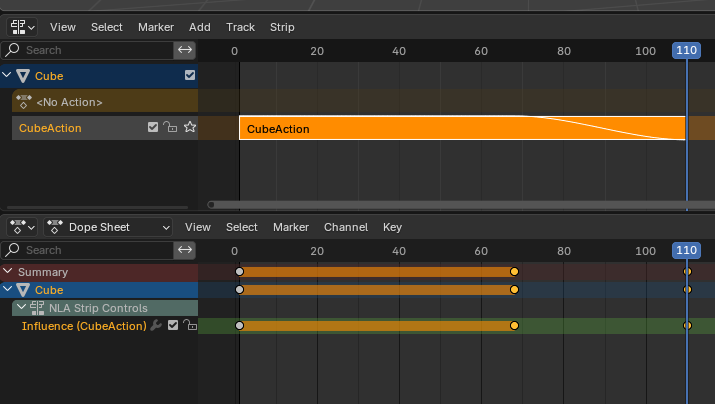This screenshot has width=715, height=404.
Task: Select the Summary channel
Action: pyautogui.click(x=43, y=272)
